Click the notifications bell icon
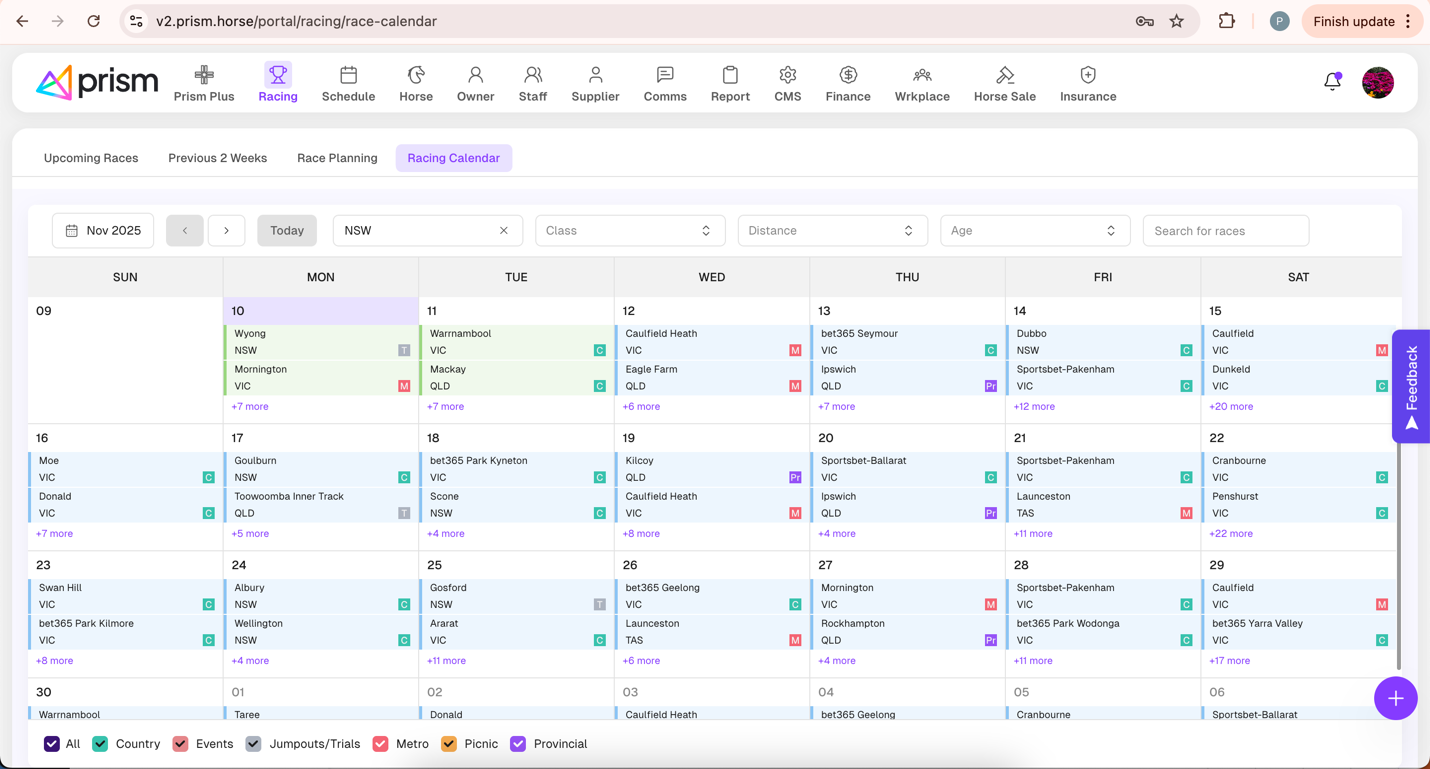 [x=1332, y=82]
